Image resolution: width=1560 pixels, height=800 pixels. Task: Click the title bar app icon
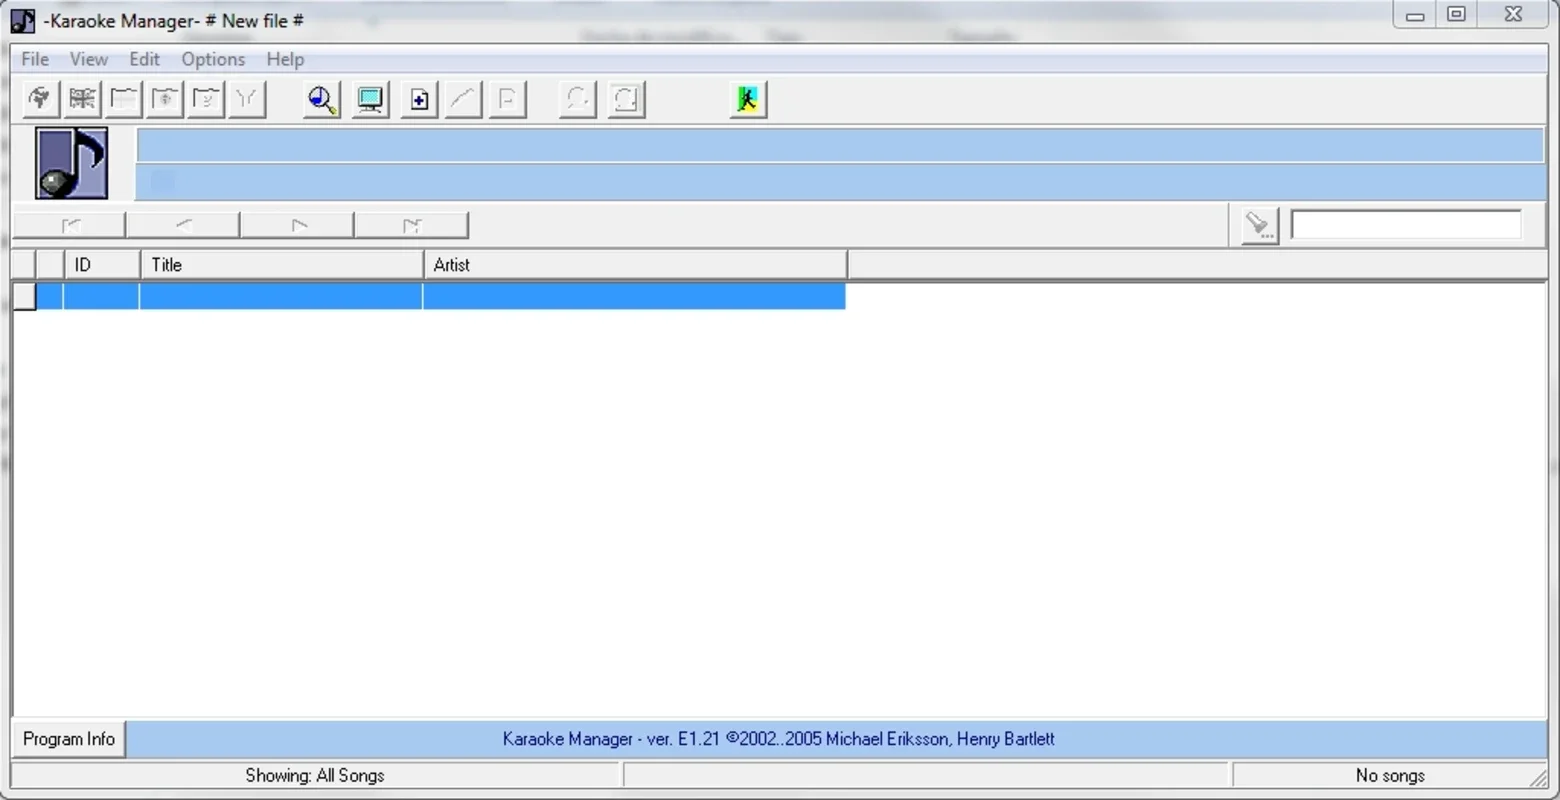tap(22, 21)
